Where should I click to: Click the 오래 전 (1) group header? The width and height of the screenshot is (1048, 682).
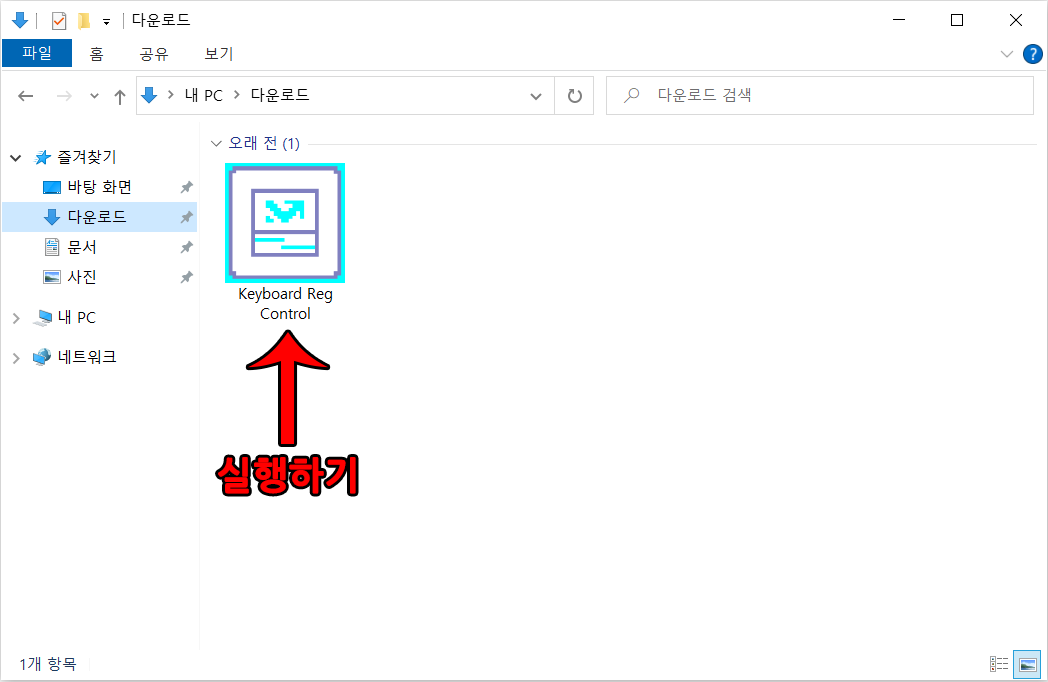(x=264, y=143)
